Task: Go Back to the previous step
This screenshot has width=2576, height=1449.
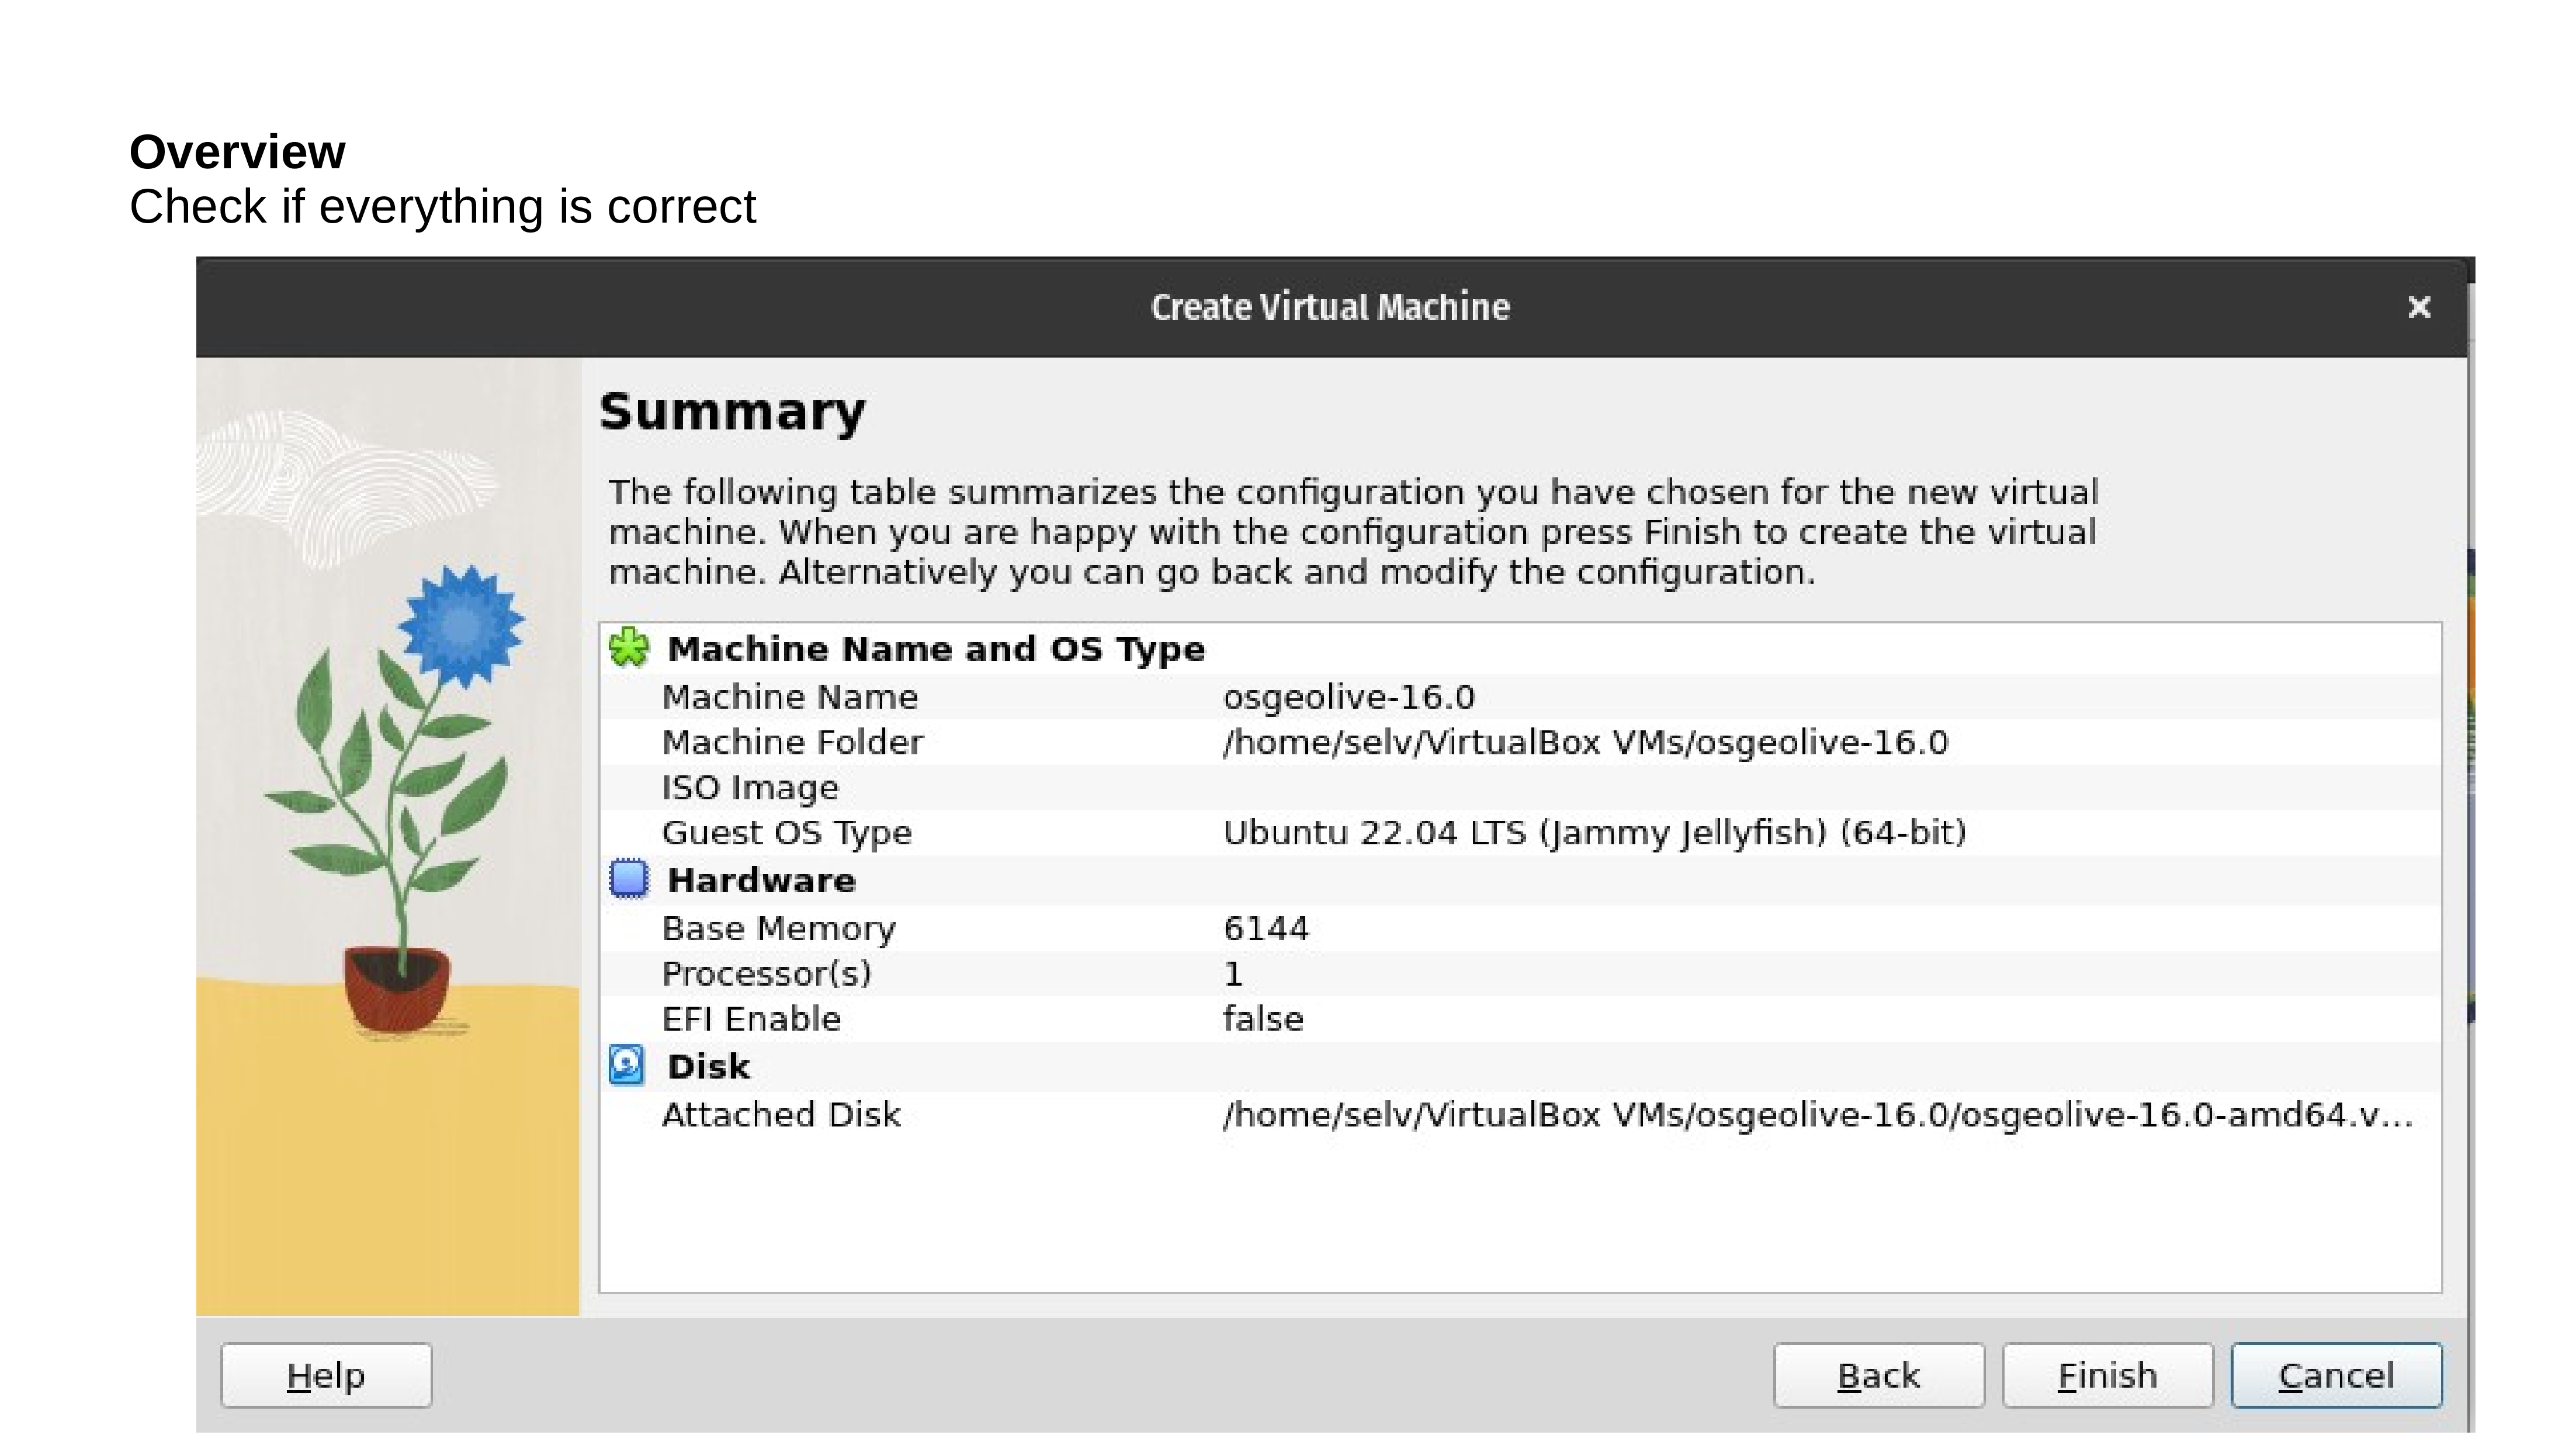Action: [1879, 1376]
